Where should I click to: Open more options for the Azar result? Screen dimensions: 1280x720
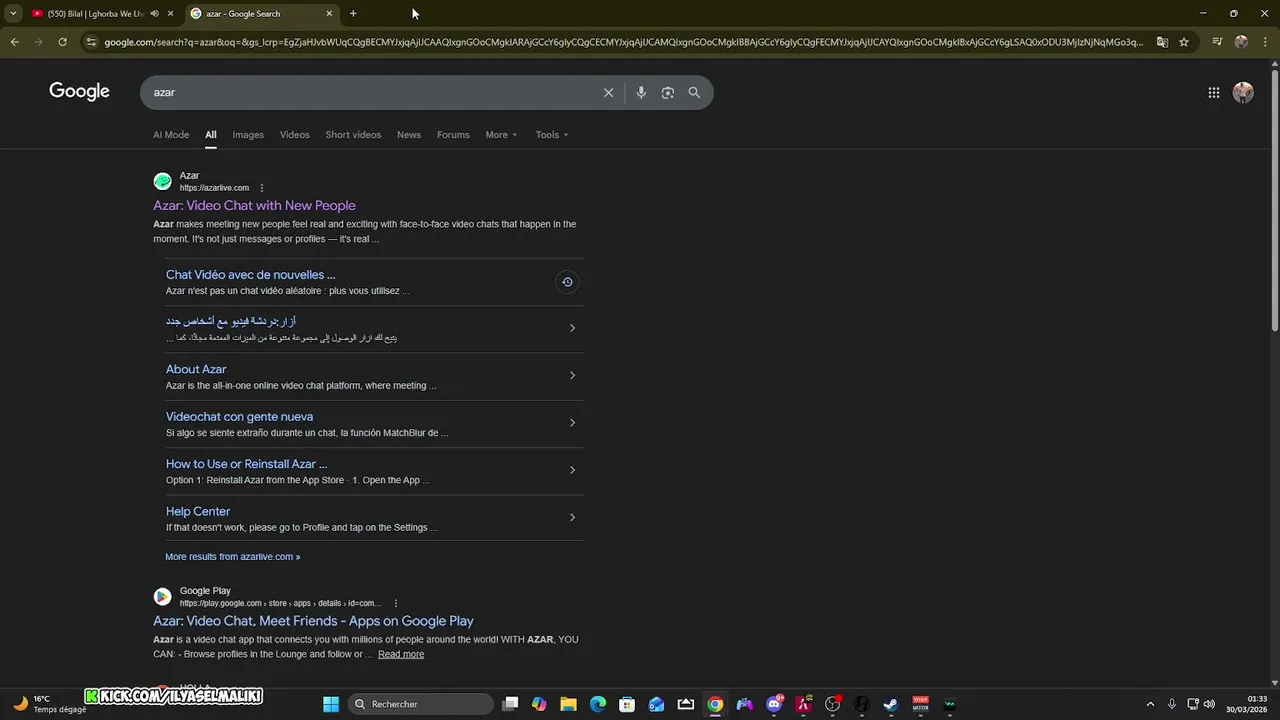(262, 188)
